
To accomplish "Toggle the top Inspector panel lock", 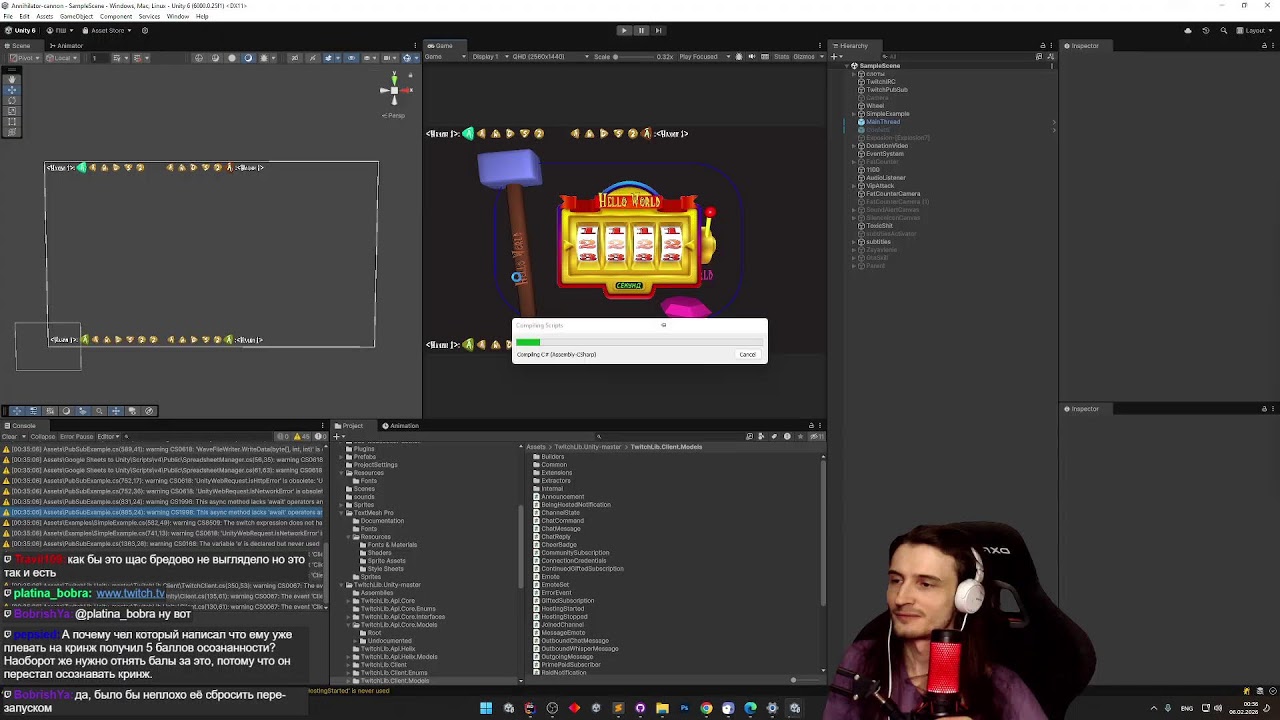I will coord(1266,46).
